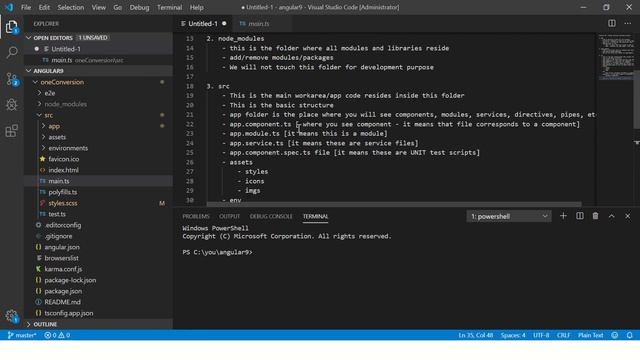Image resolution: width=640 pixels, height=360 pixels.
Task: Open the Manage gear icon
Action: pyautogui.click(x=11, y=316)
